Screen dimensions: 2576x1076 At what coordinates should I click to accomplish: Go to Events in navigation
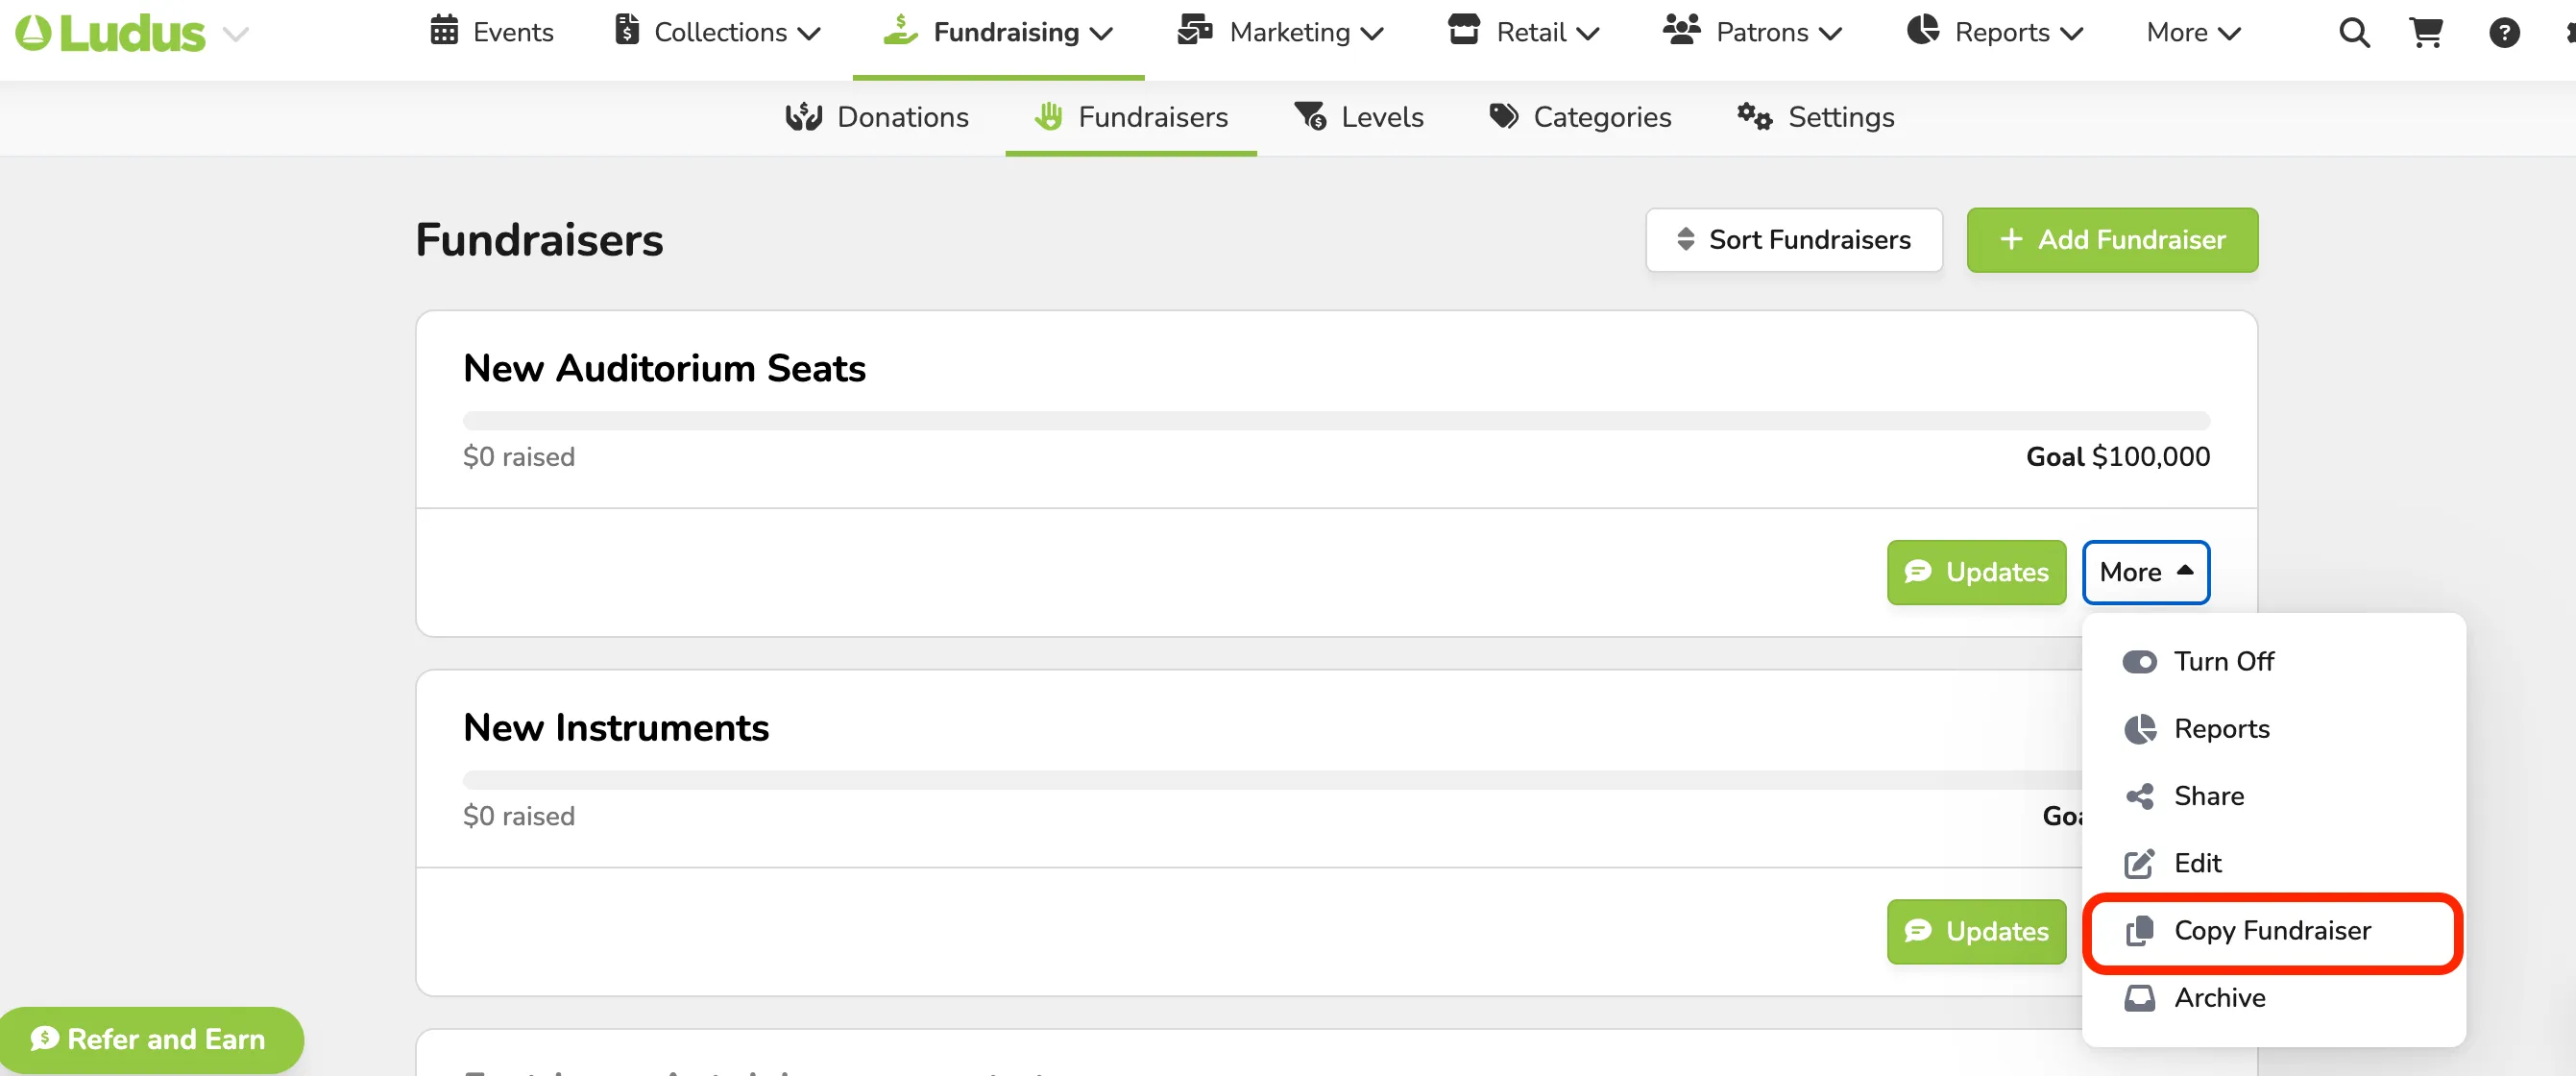[x=513, y=32]
